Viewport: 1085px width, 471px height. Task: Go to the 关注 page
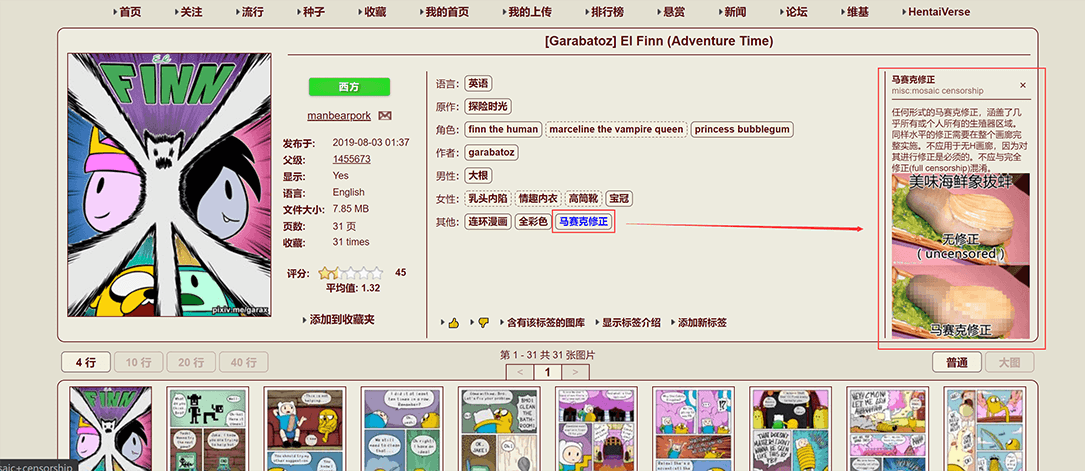192,12
